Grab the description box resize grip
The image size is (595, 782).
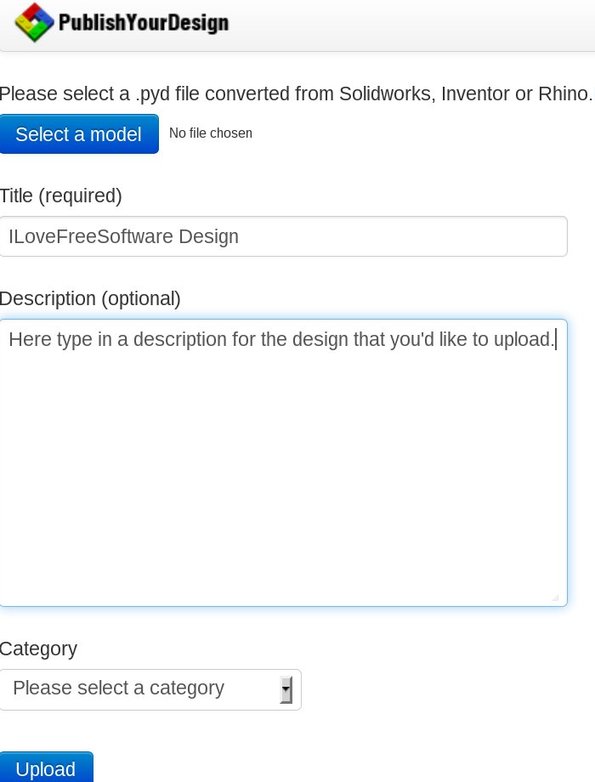556,596
